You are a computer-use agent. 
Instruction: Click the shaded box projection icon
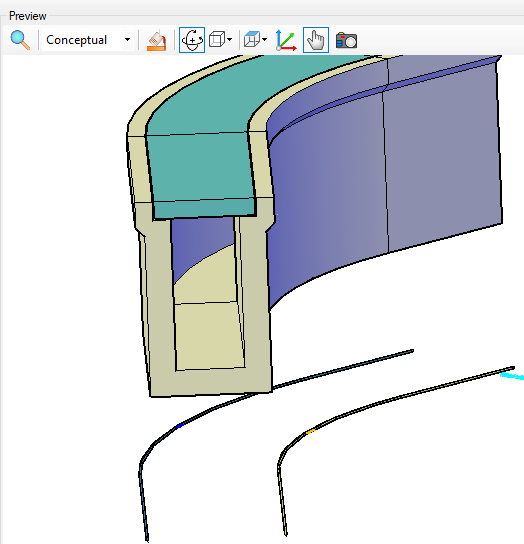(x=252, y=39)
